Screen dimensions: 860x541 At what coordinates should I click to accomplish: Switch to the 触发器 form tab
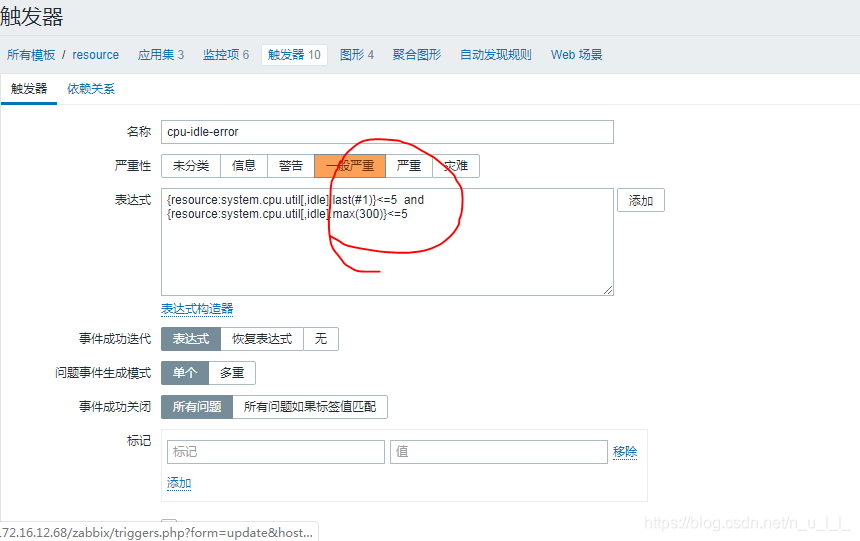(x=29, y=89)
